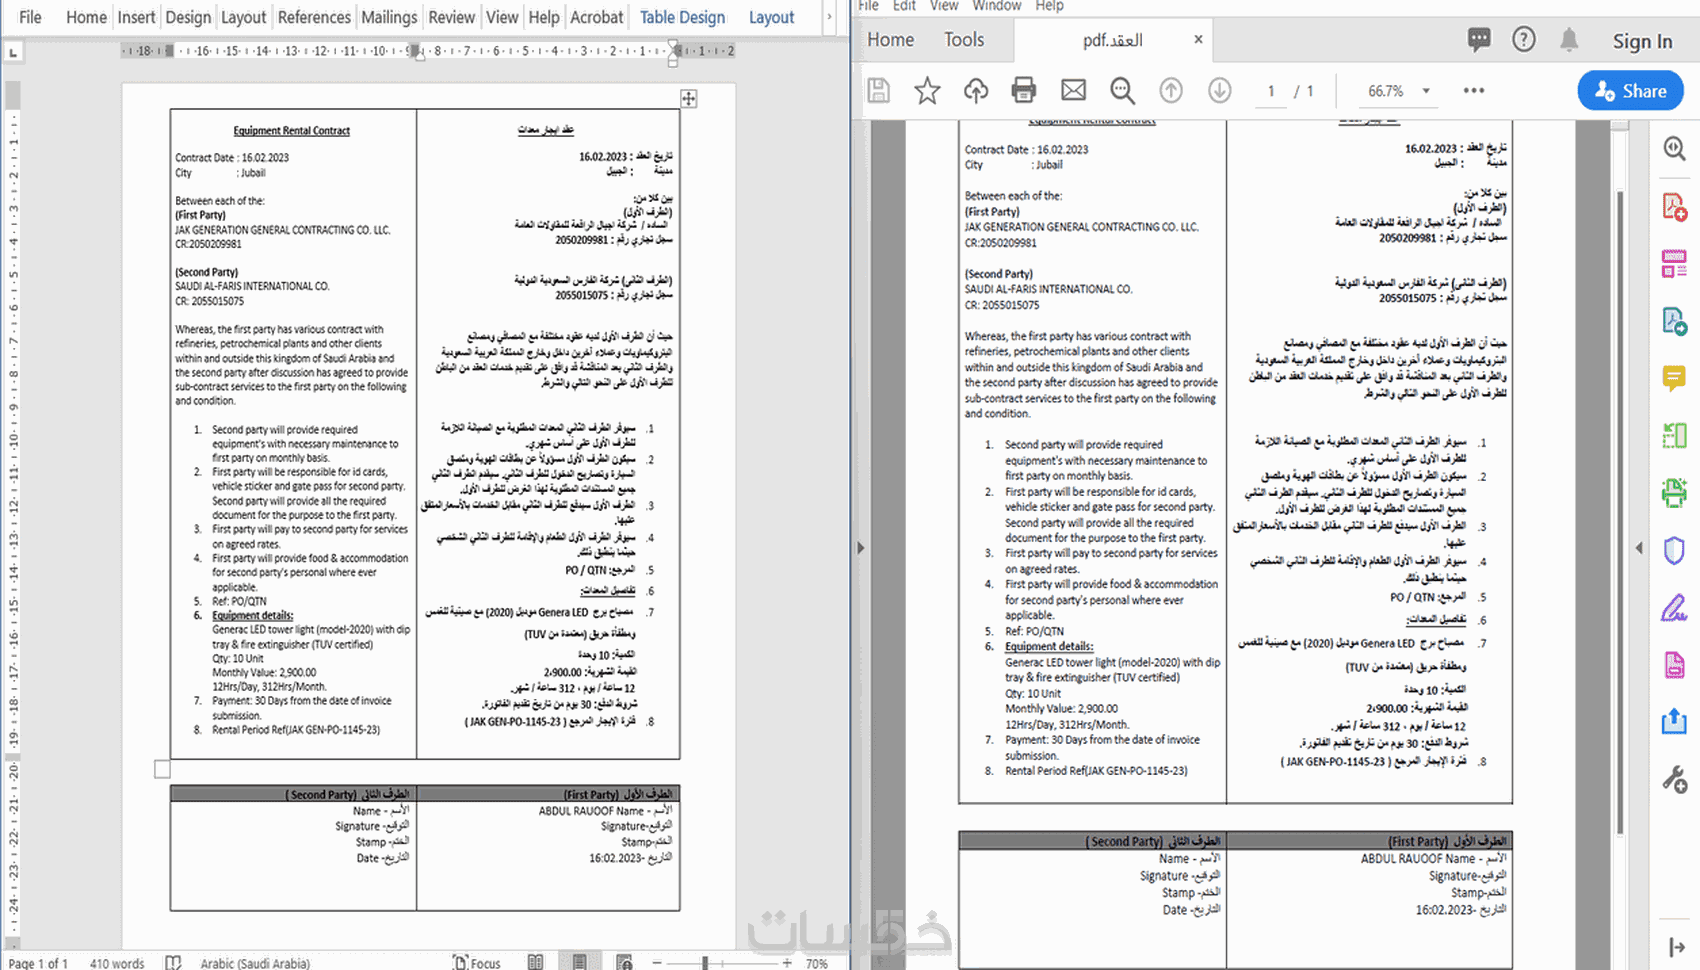
Task: Click the cloud upload icon in Acrobat
Action: click(975, 91)
